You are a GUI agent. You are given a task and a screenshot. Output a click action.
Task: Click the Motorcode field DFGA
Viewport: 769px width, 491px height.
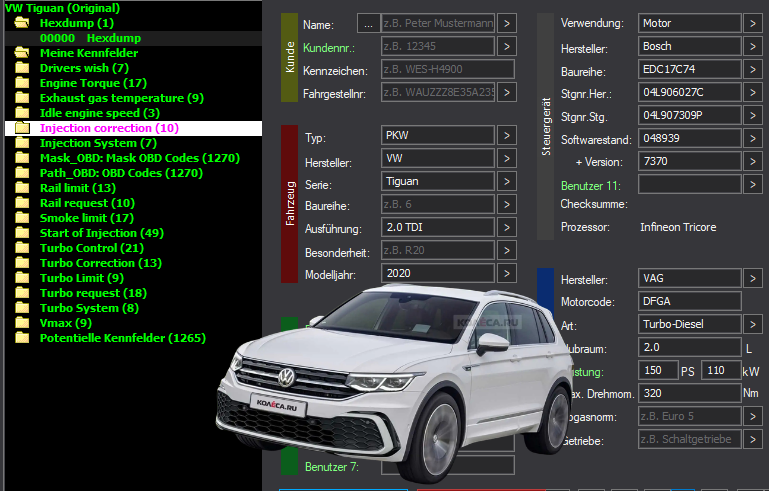point(690,301)
